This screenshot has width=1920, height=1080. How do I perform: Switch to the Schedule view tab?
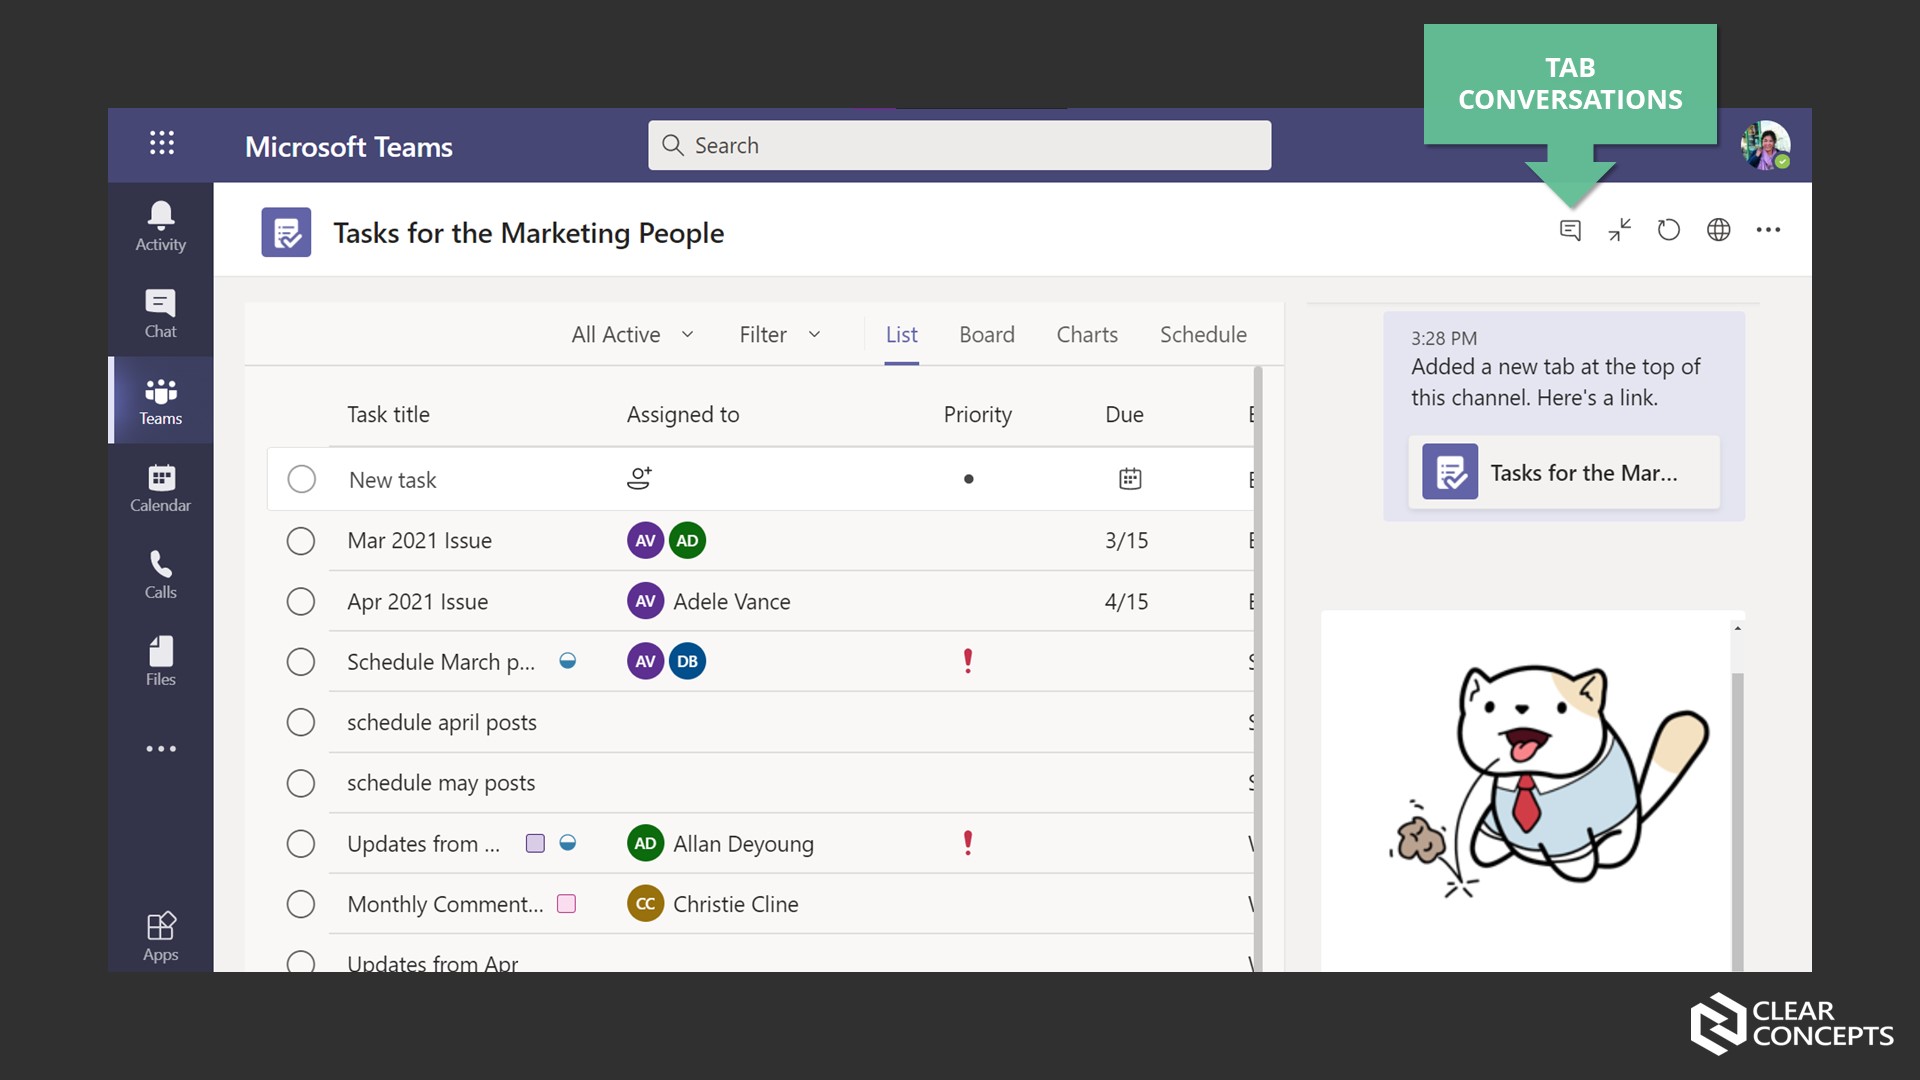[1203, 335]
